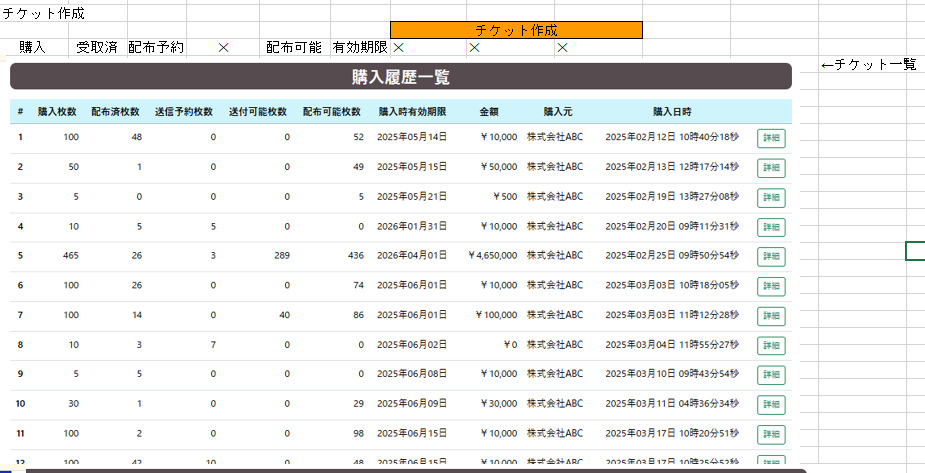925x473 pixels.
Task: Click the 購入履歴一覧 title banner
Action: [x=401, y=77]
